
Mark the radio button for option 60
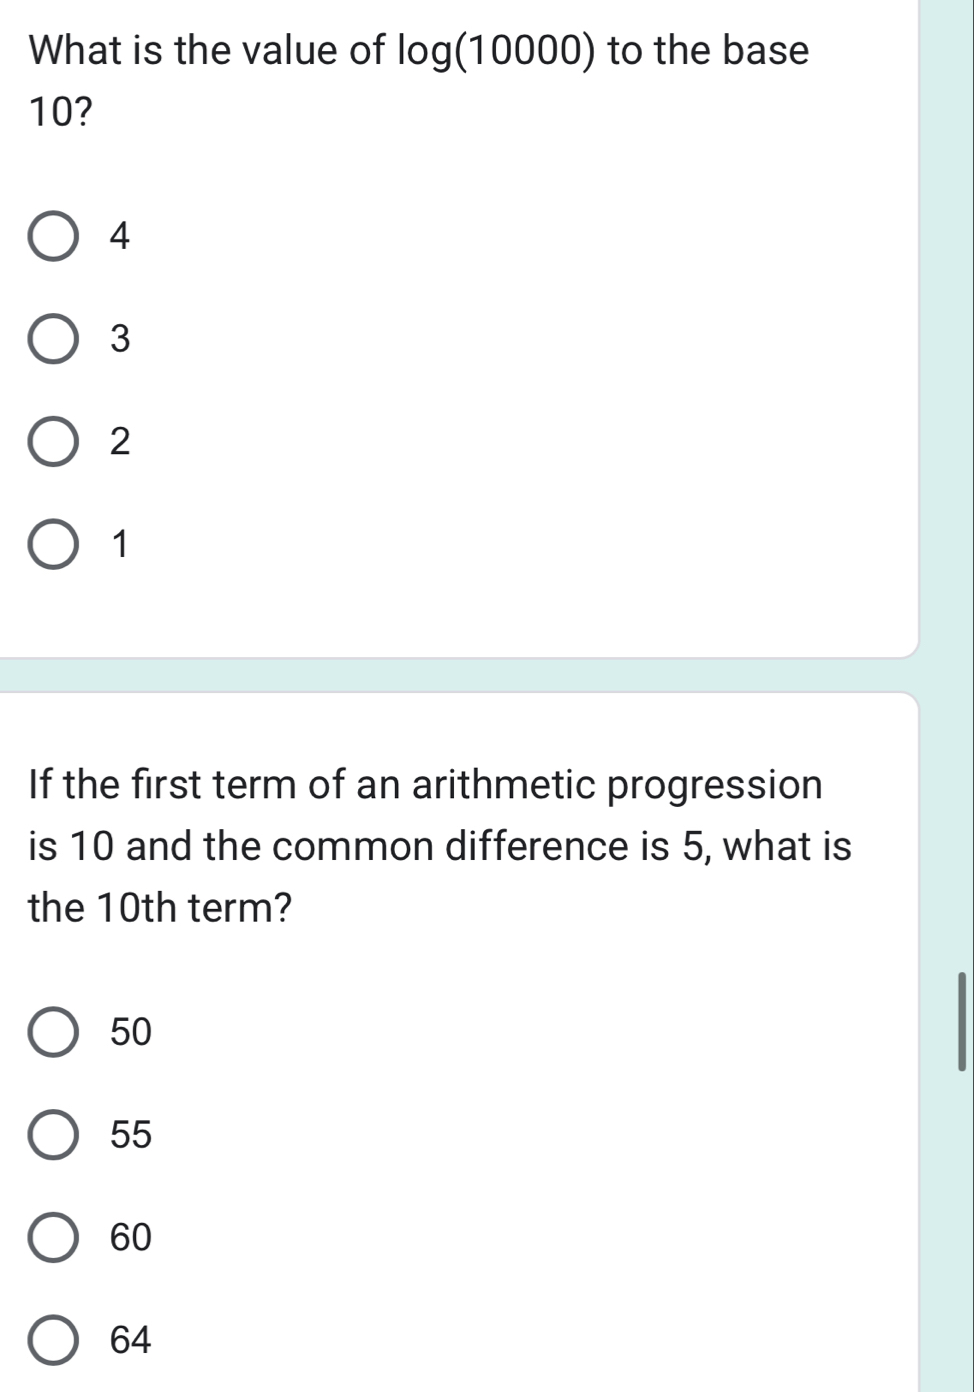[x=53, y=1238]
